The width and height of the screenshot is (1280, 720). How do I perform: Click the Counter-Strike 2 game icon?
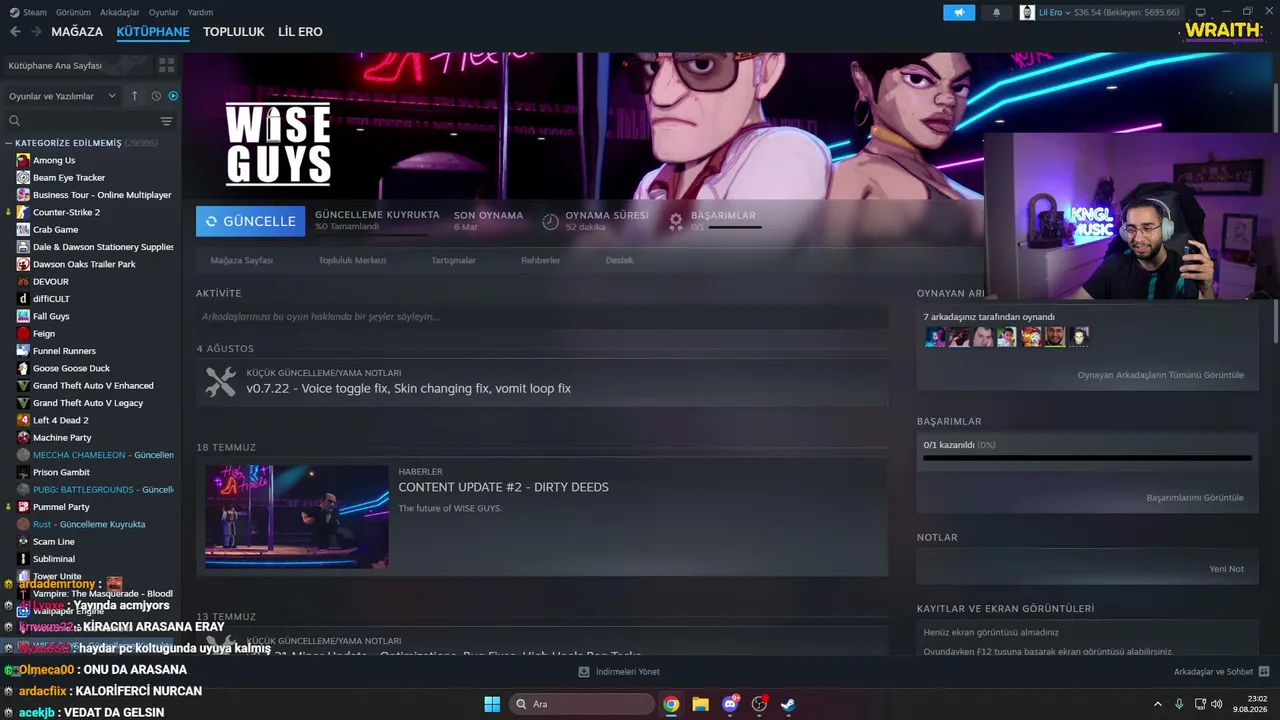click(x=23, y=212)
